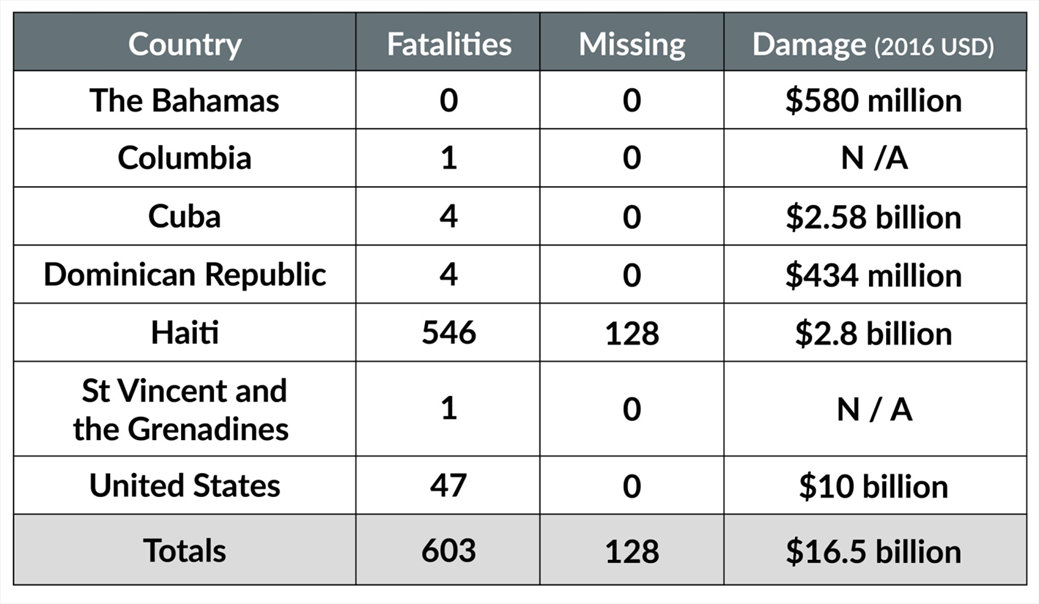Select the Haiti row label
Viewport: 1039px width, 604px height.
click(x=185, y=332)
